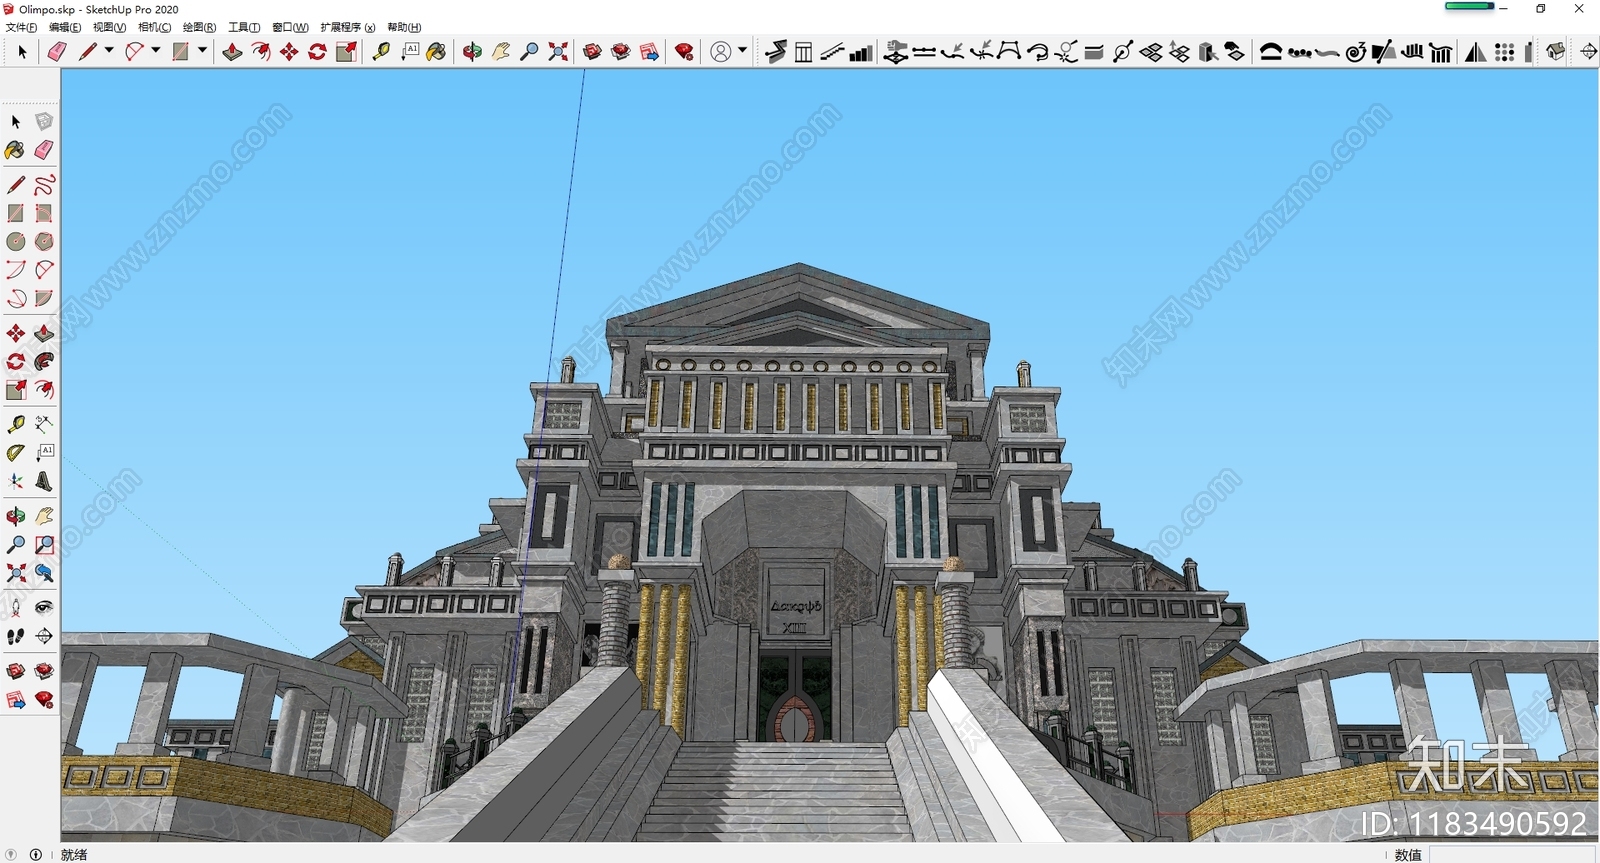Select the Dimension tool in left toolbar
1600x863 pixels.
click(x=44, y=424)
